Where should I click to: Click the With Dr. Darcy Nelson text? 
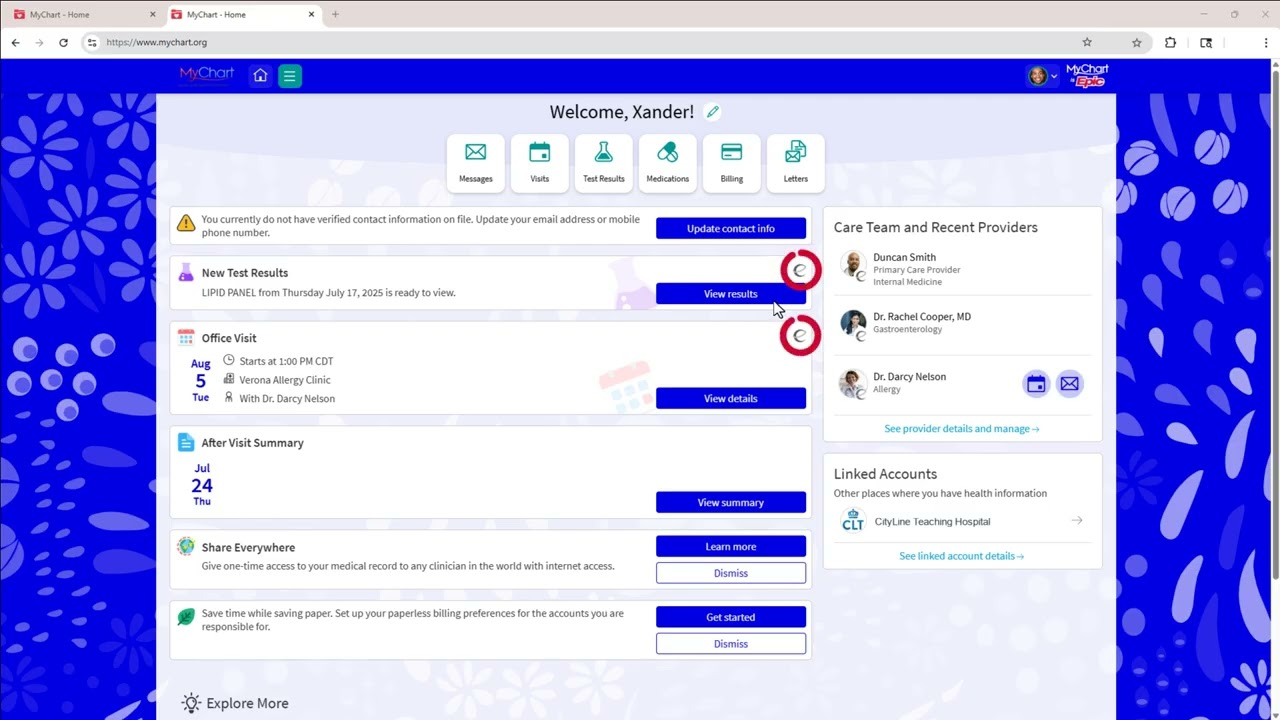pyautogui.click(x=287, y=399)
